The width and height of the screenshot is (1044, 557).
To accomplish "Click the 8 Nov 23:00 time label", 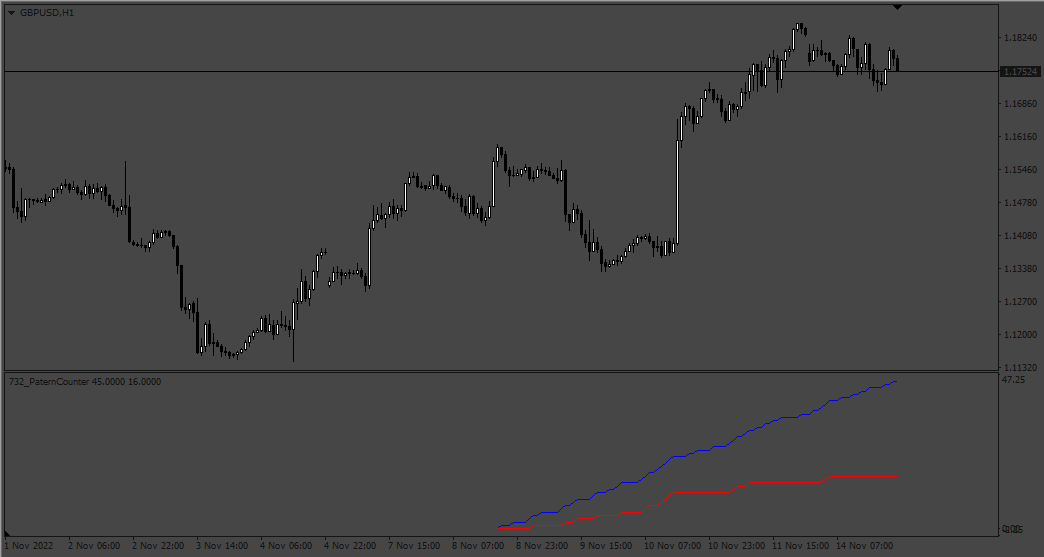I will click(x=543, y=546).
